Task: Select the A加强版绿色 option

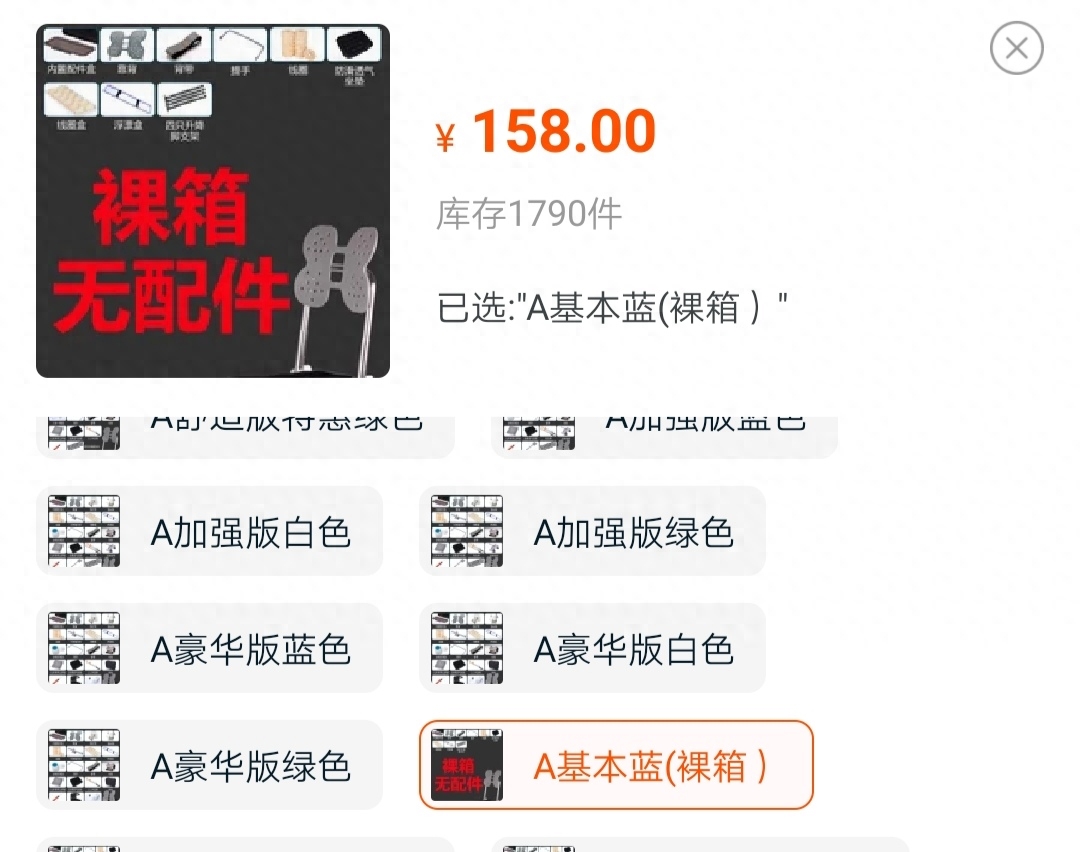Action: 592,531
